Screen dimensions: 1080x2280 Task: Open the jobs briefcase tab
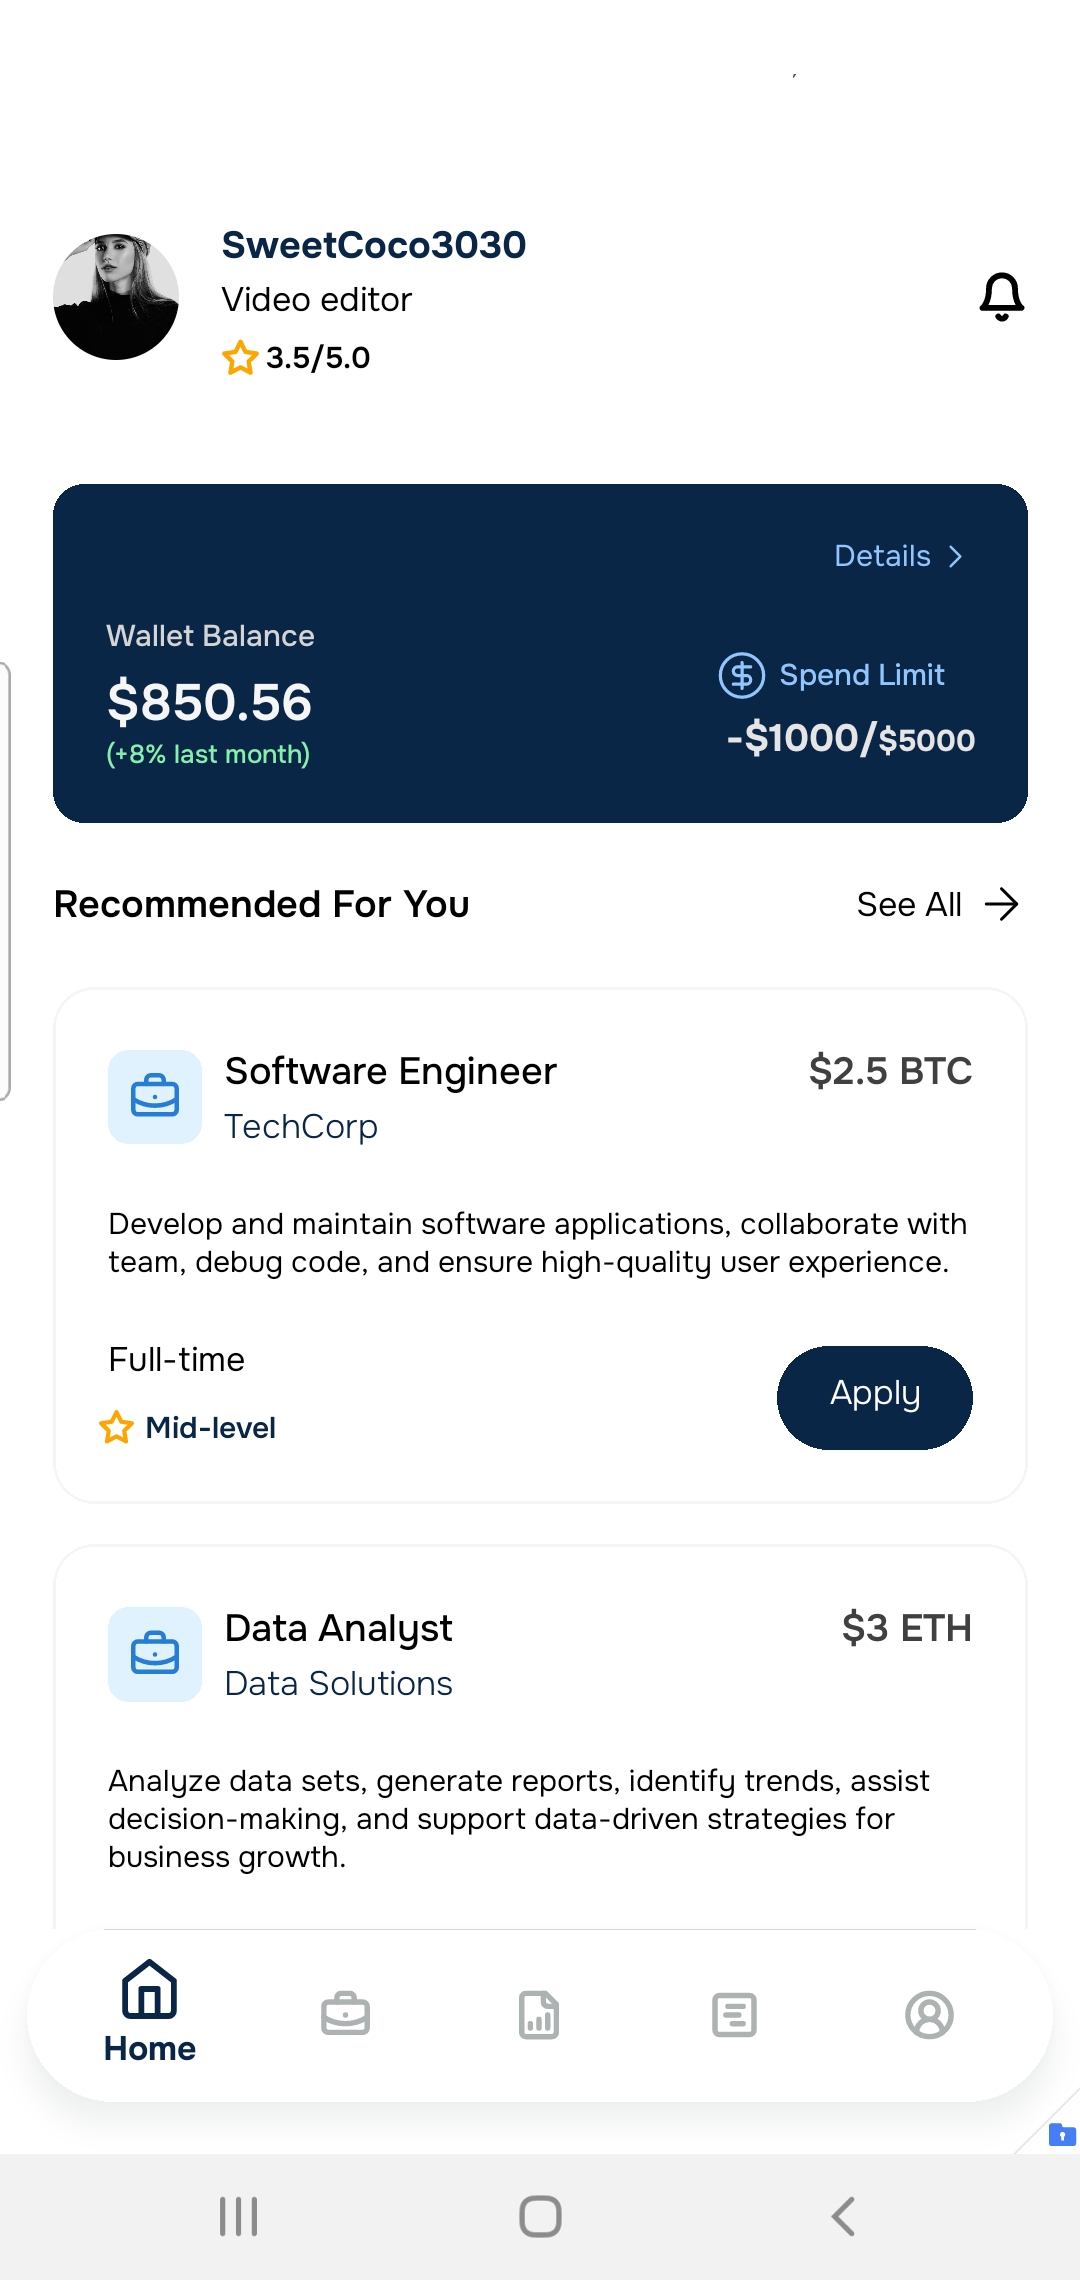tap(345, 2014)
